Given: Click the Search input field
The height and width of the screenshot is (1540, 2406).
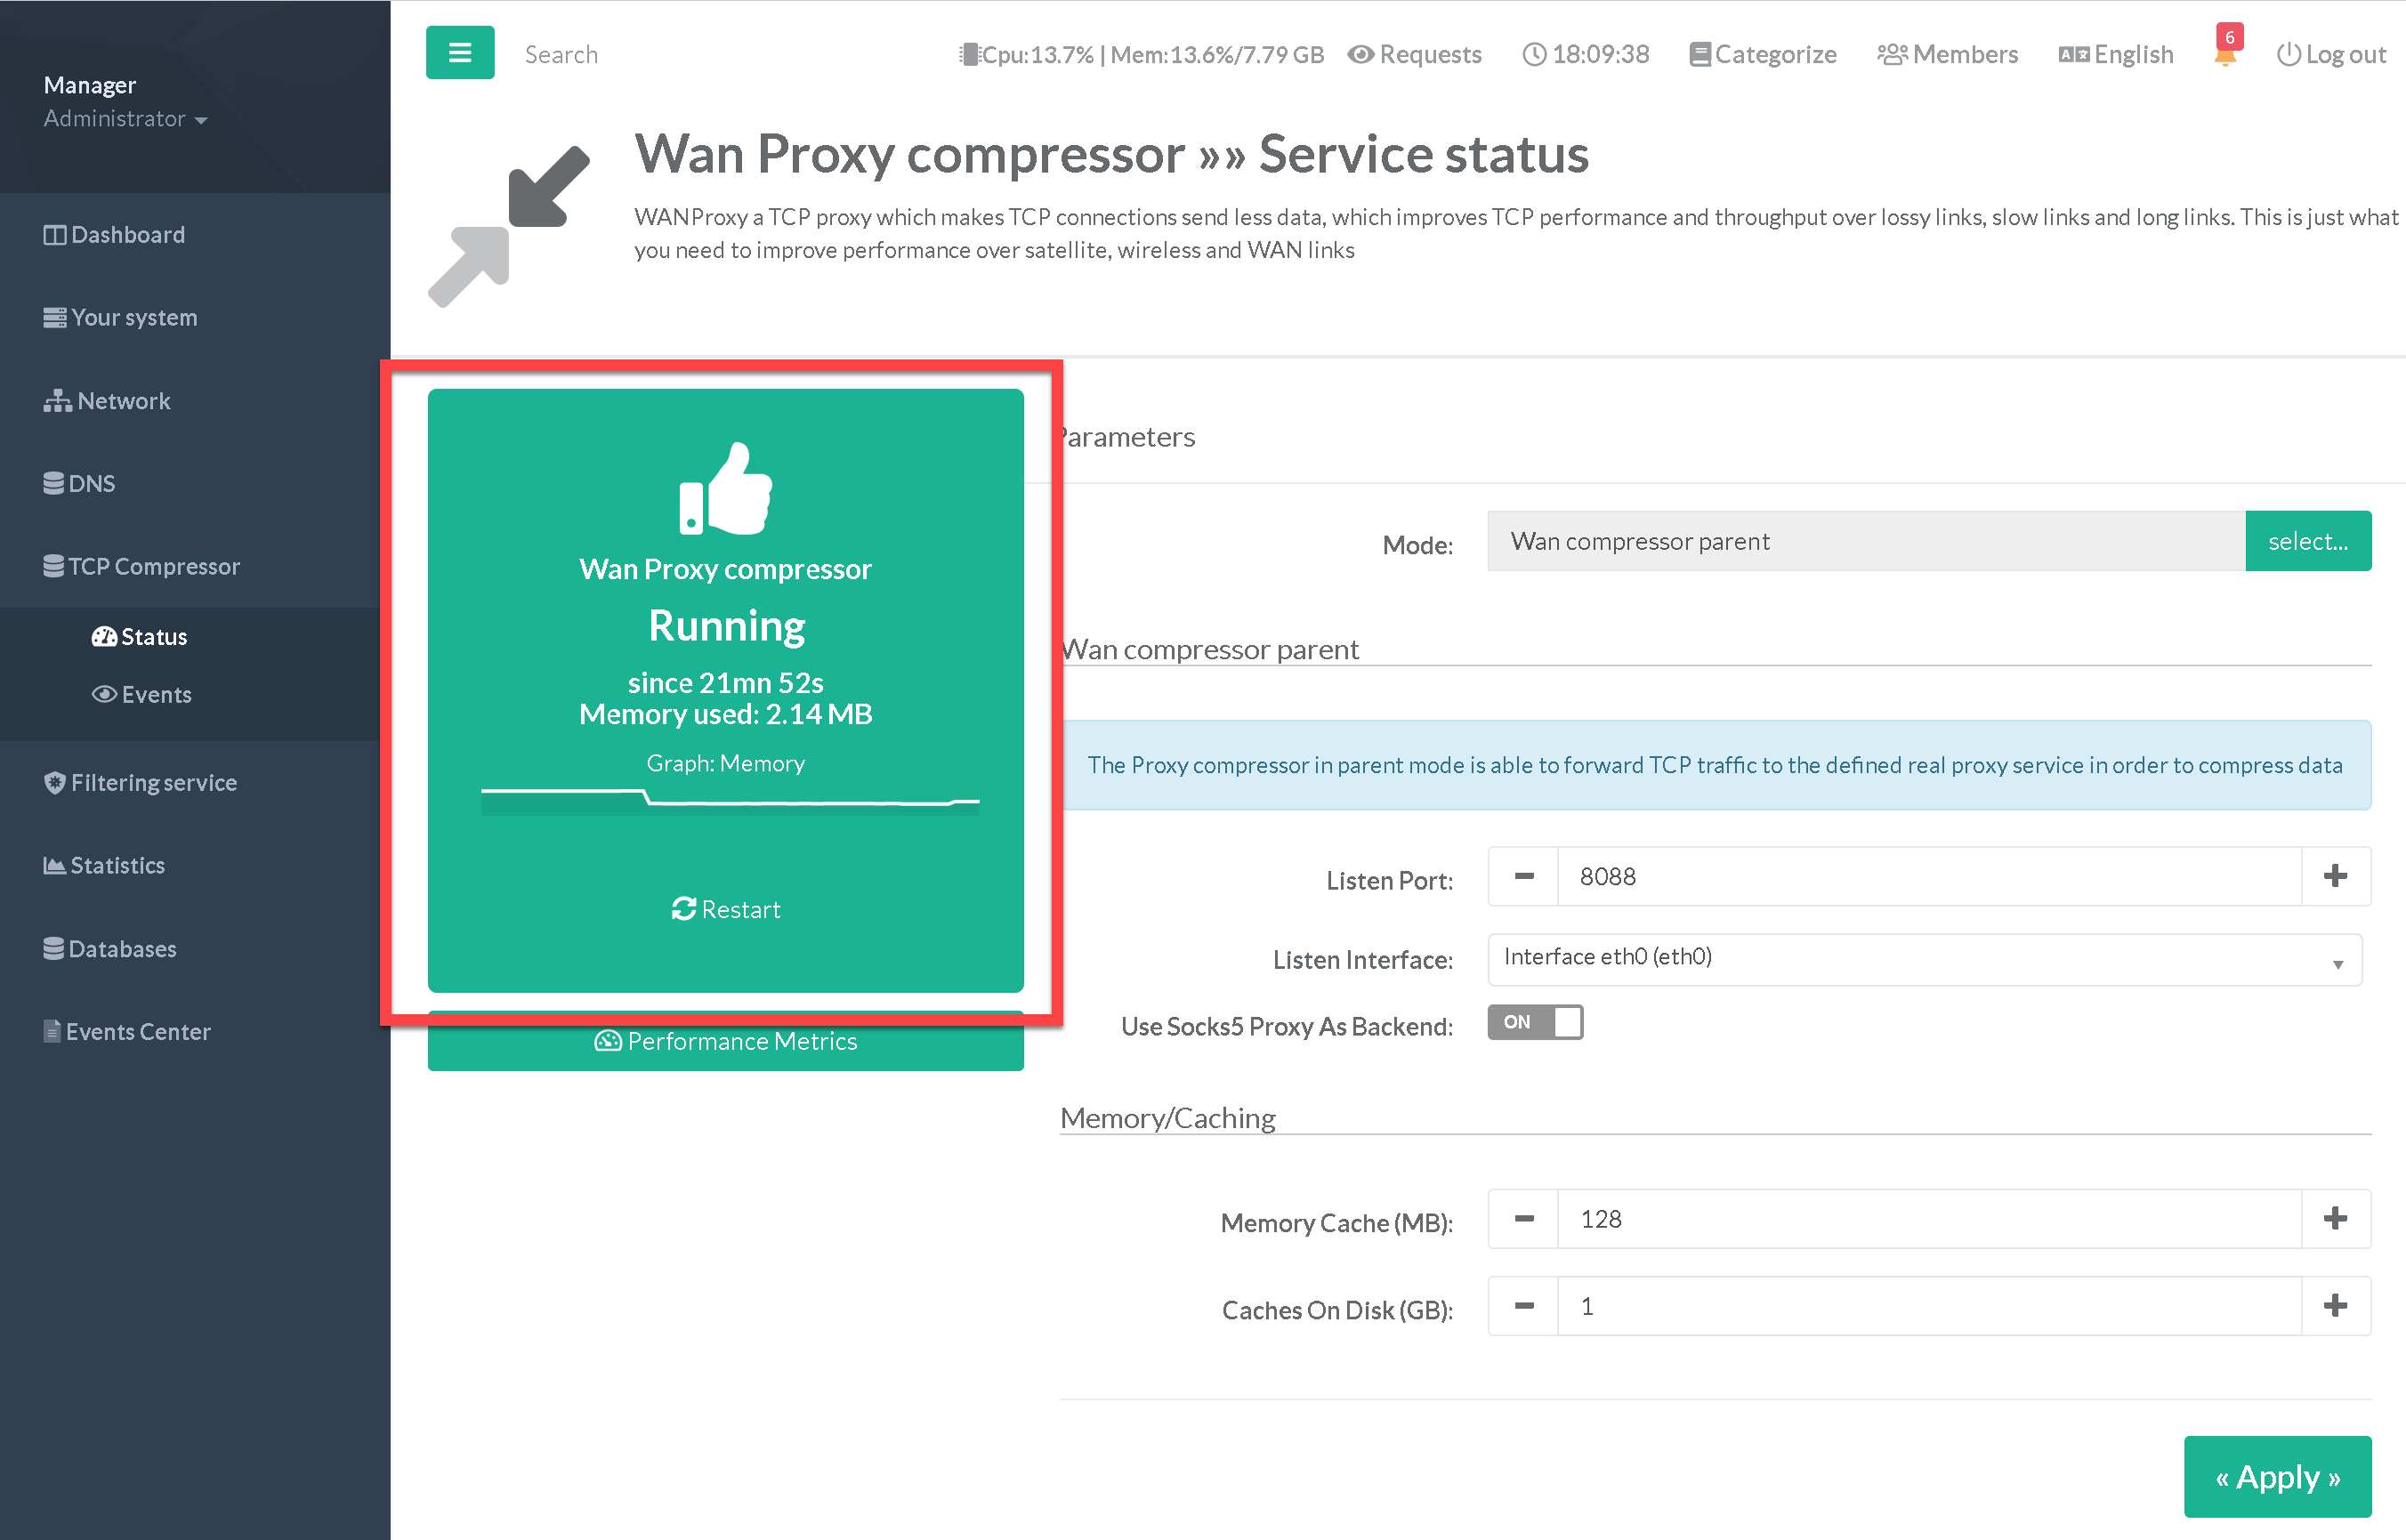Looking at the screenshot, I should pos(561,55).
